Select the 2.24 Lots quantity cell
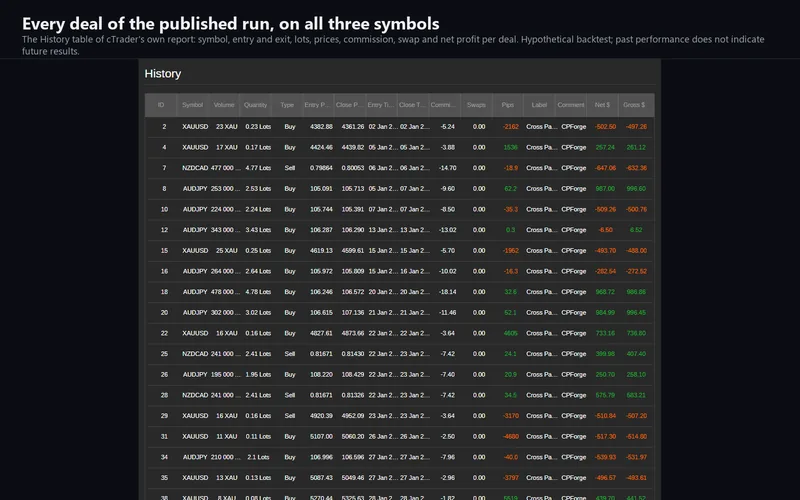Image resolution: width=800 pixels, height=500 pixels. [258, 209]
